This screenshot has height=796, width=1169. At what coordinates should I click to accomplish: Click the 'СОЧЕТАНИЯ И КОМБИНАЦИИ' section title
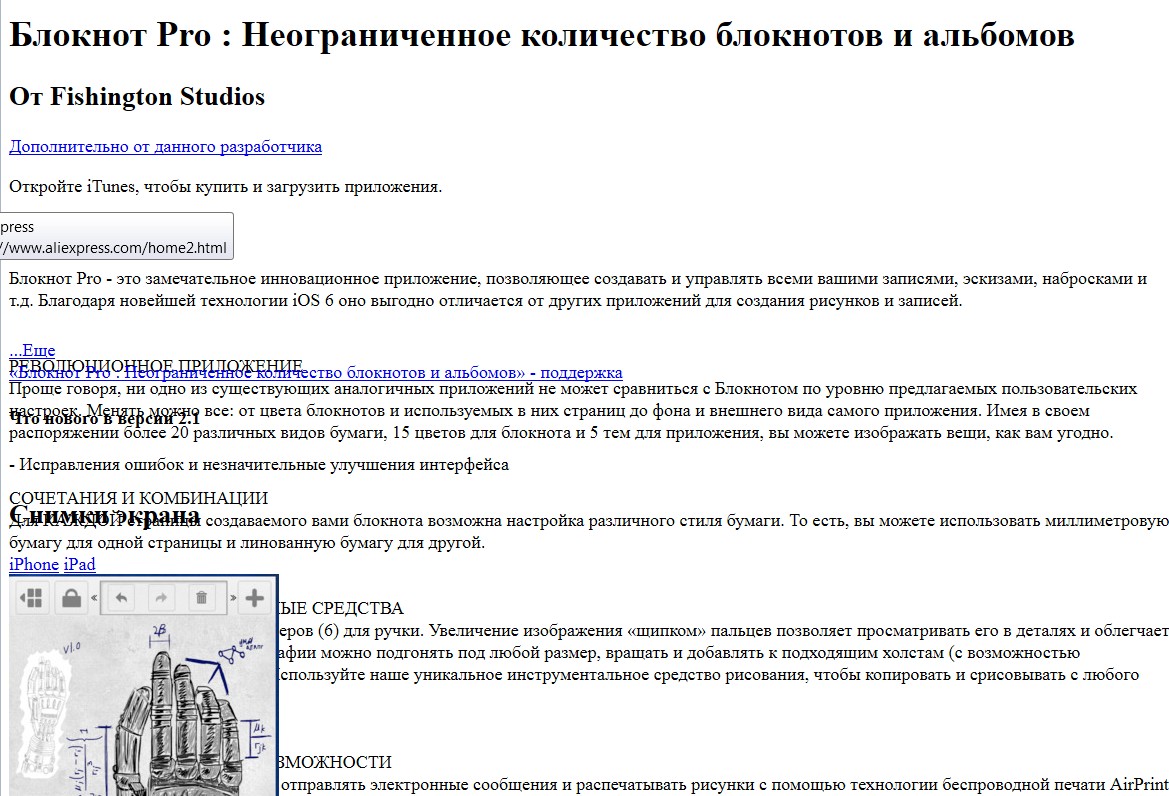(x=139, y=498)
